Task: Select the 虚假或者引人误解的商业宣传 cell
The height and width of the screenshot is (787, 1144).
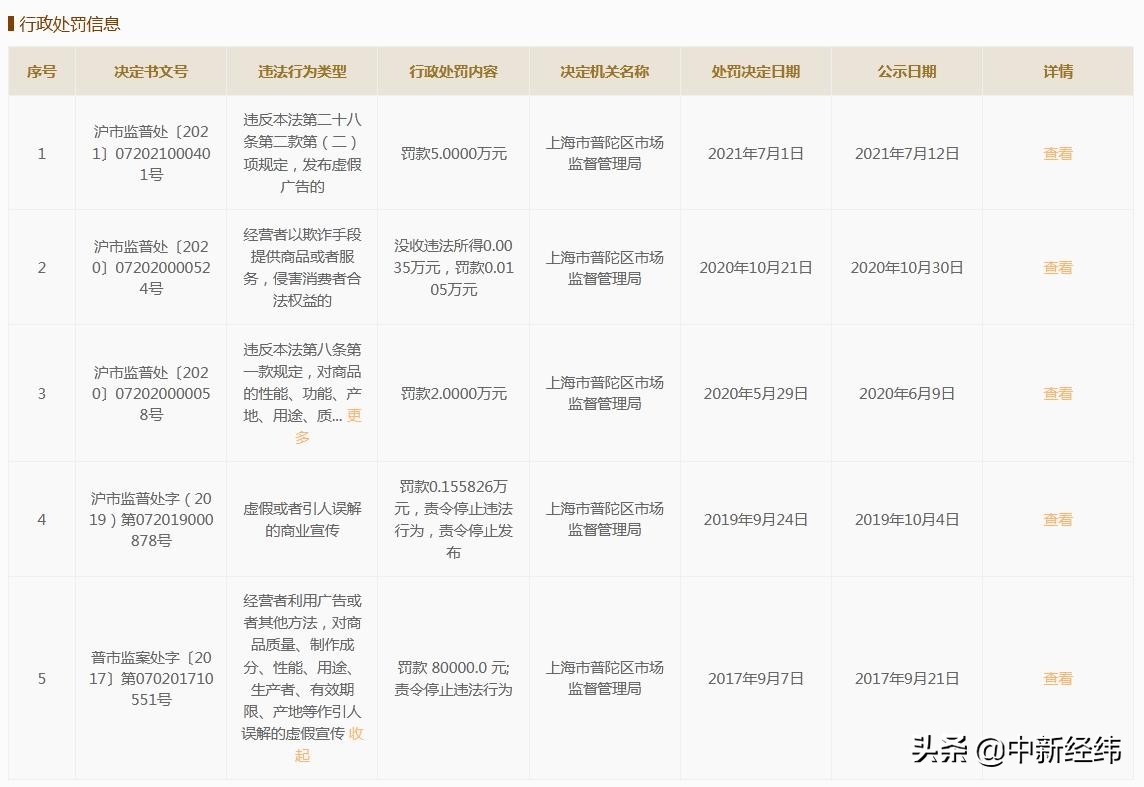Action: (302, 519)
